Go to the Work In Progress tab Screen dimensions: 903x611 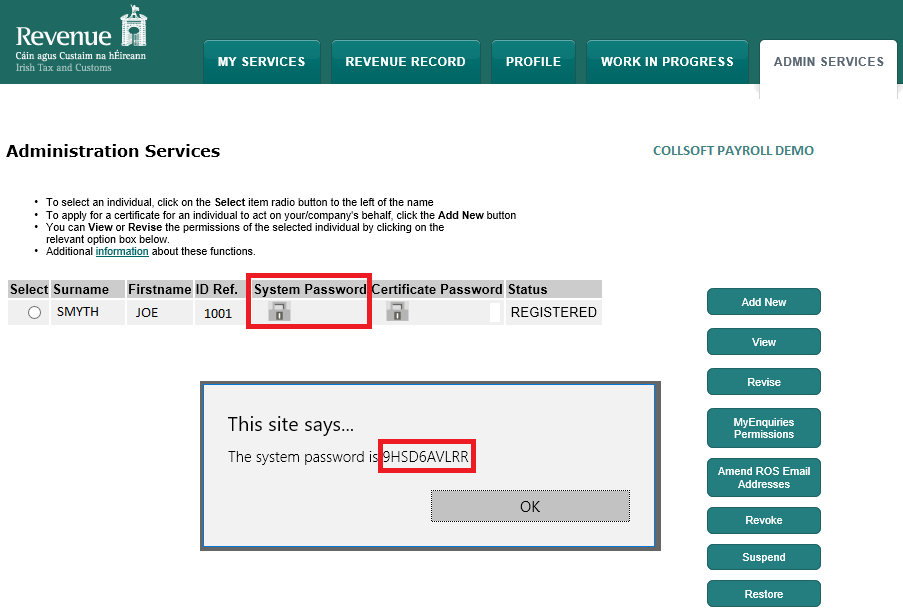coord(667,62)
